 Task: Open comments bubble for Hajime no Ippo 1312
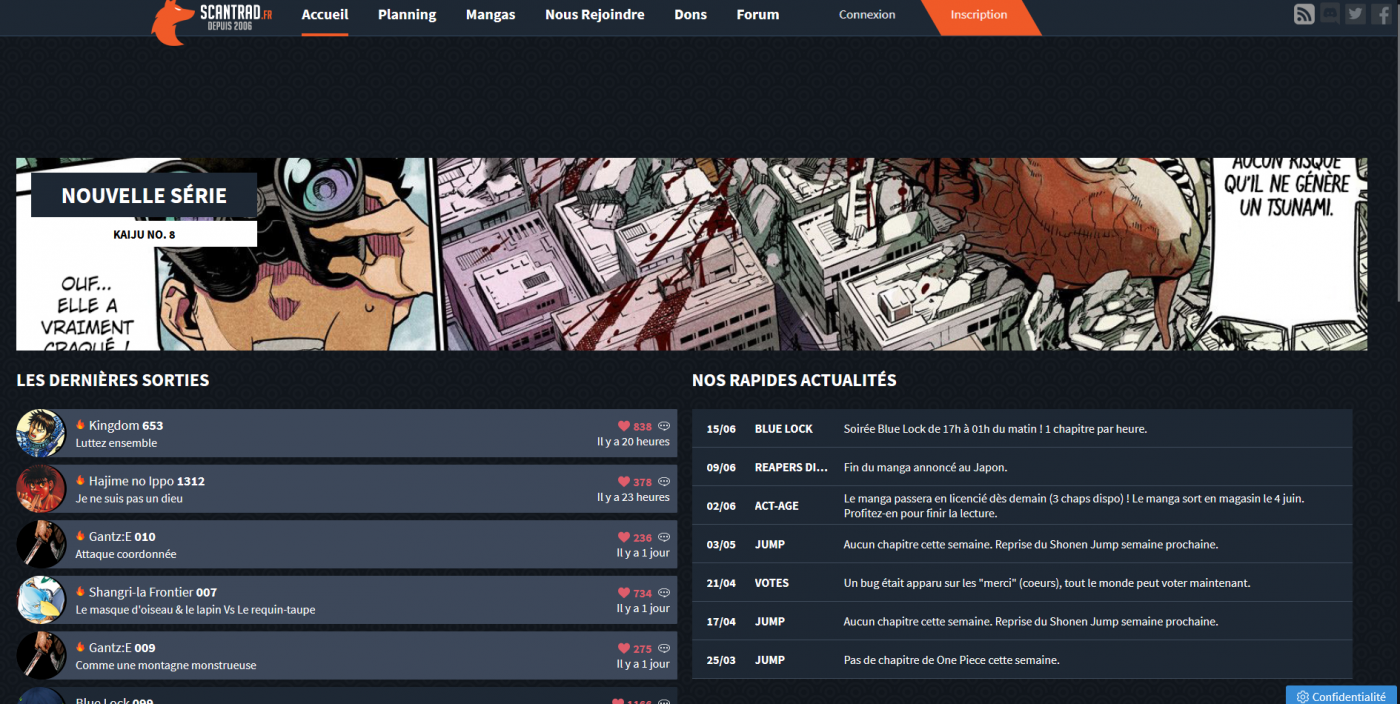click(x=663, y=482)
